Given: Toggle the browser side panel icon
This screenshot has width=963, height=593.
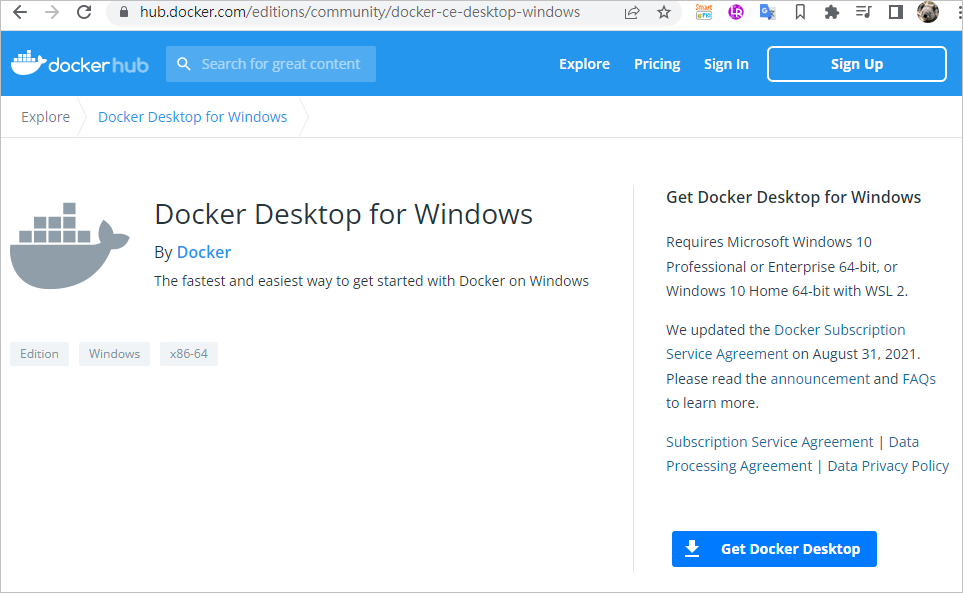Looking at the screenshot, I should coord(895,12).
